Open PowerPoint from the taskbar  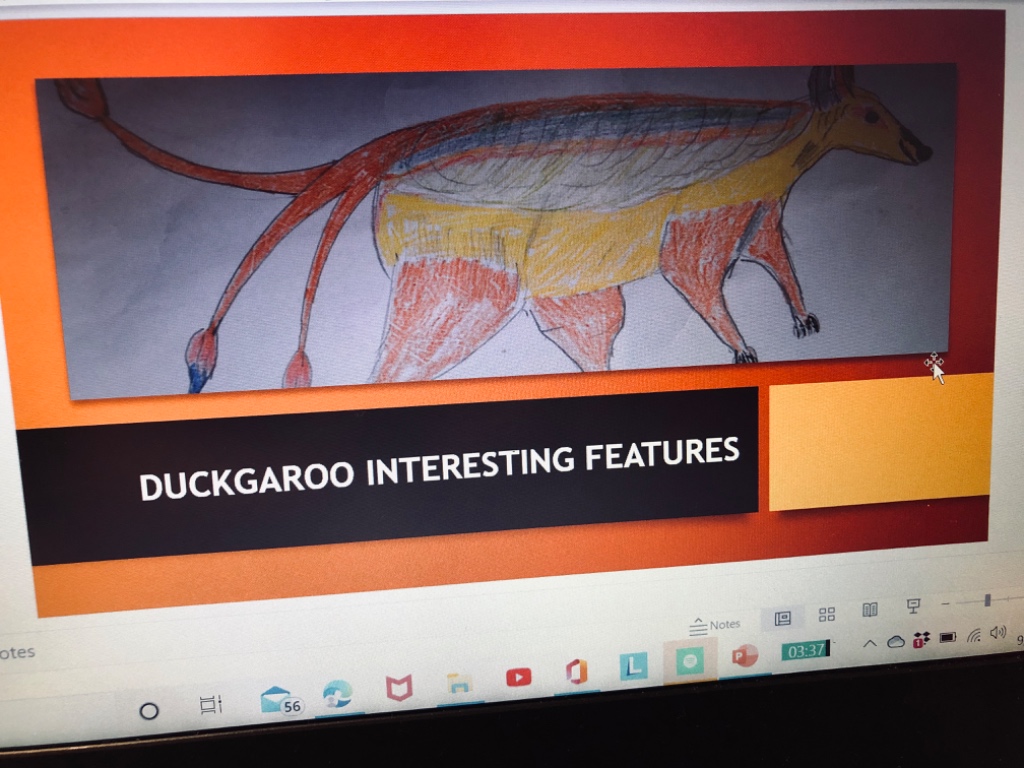[744, 656]
